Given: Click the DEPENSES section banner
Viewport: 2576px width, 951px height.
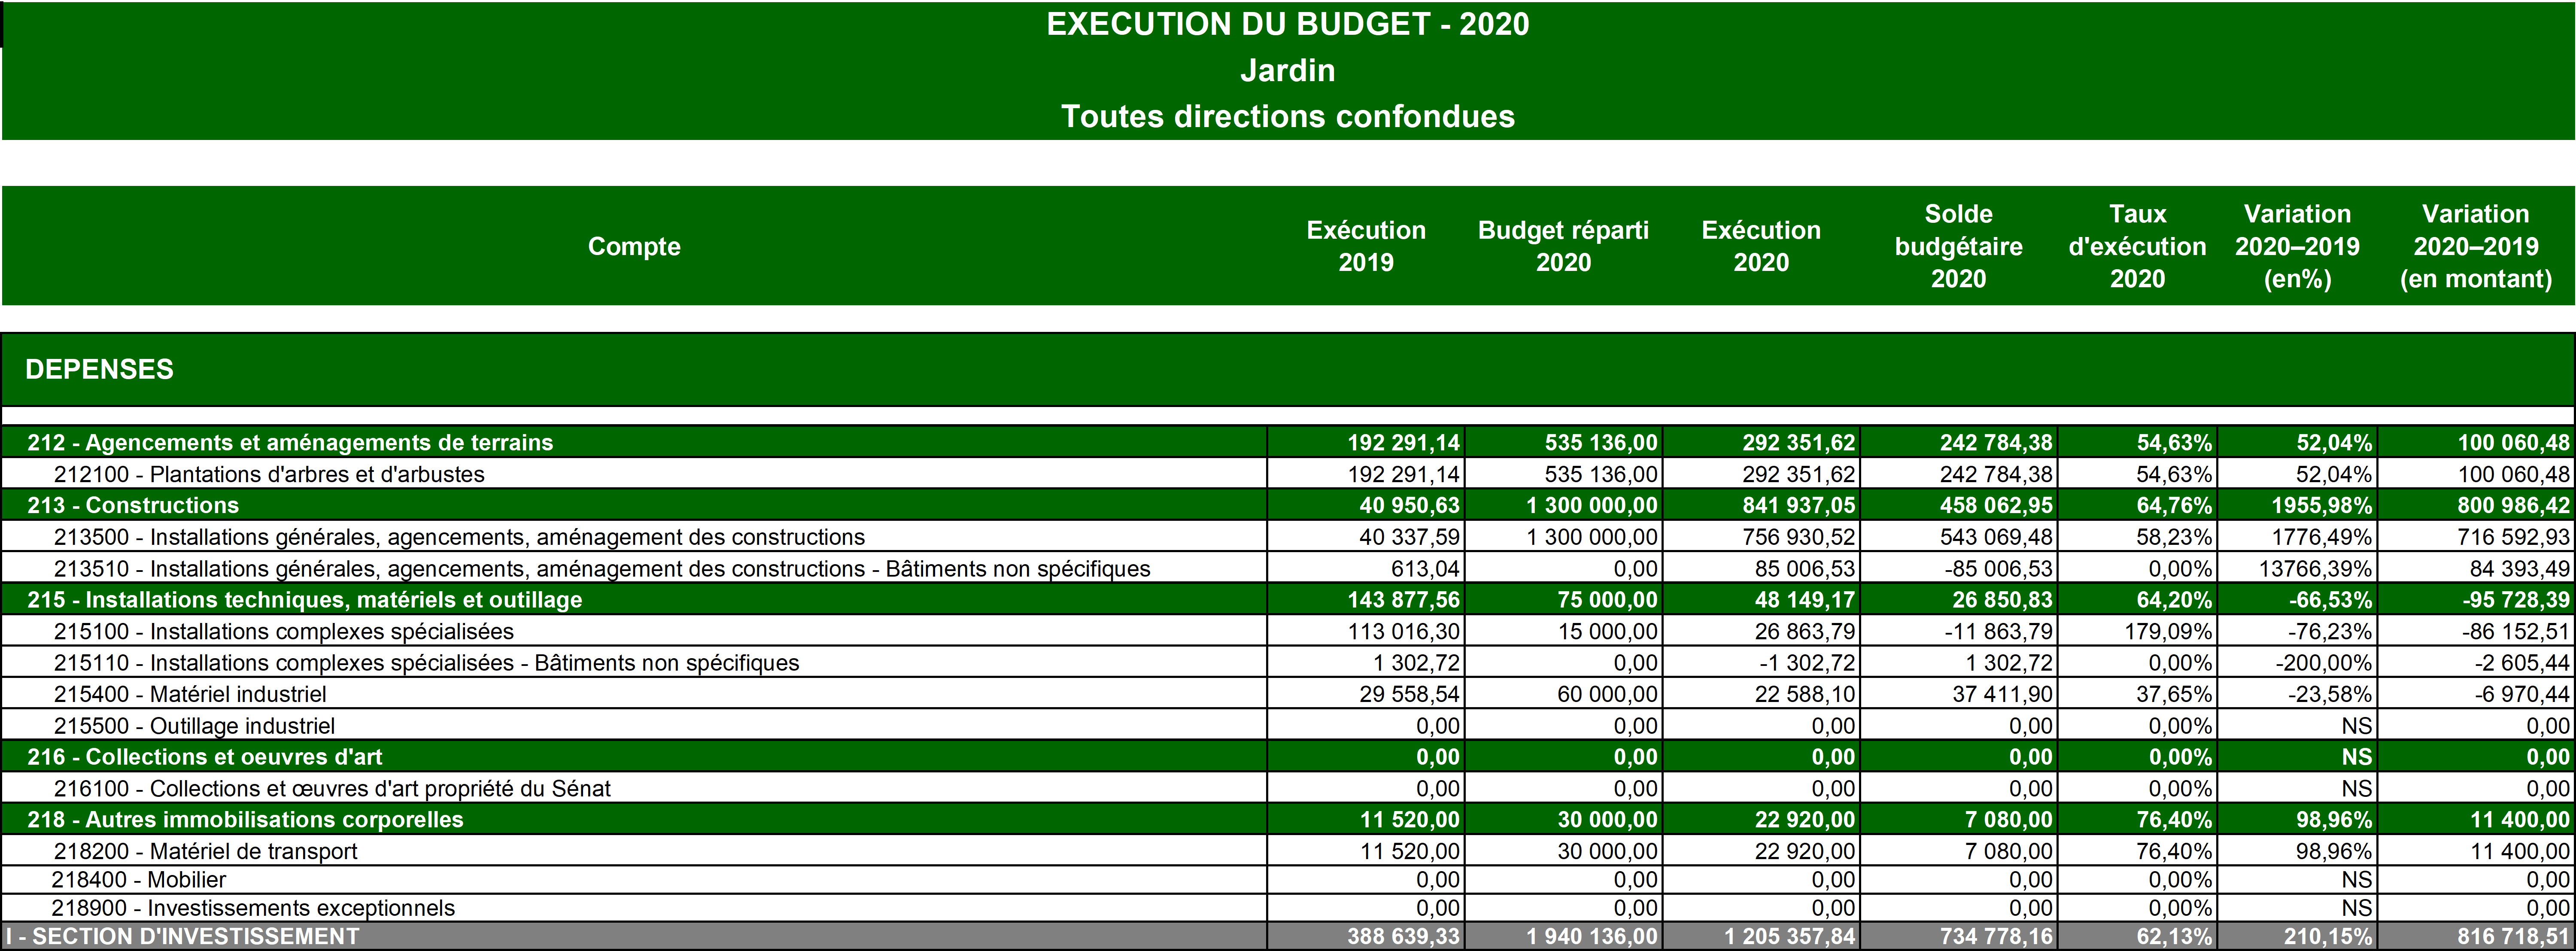Looking at the screenshot, I should coord(99,369).
